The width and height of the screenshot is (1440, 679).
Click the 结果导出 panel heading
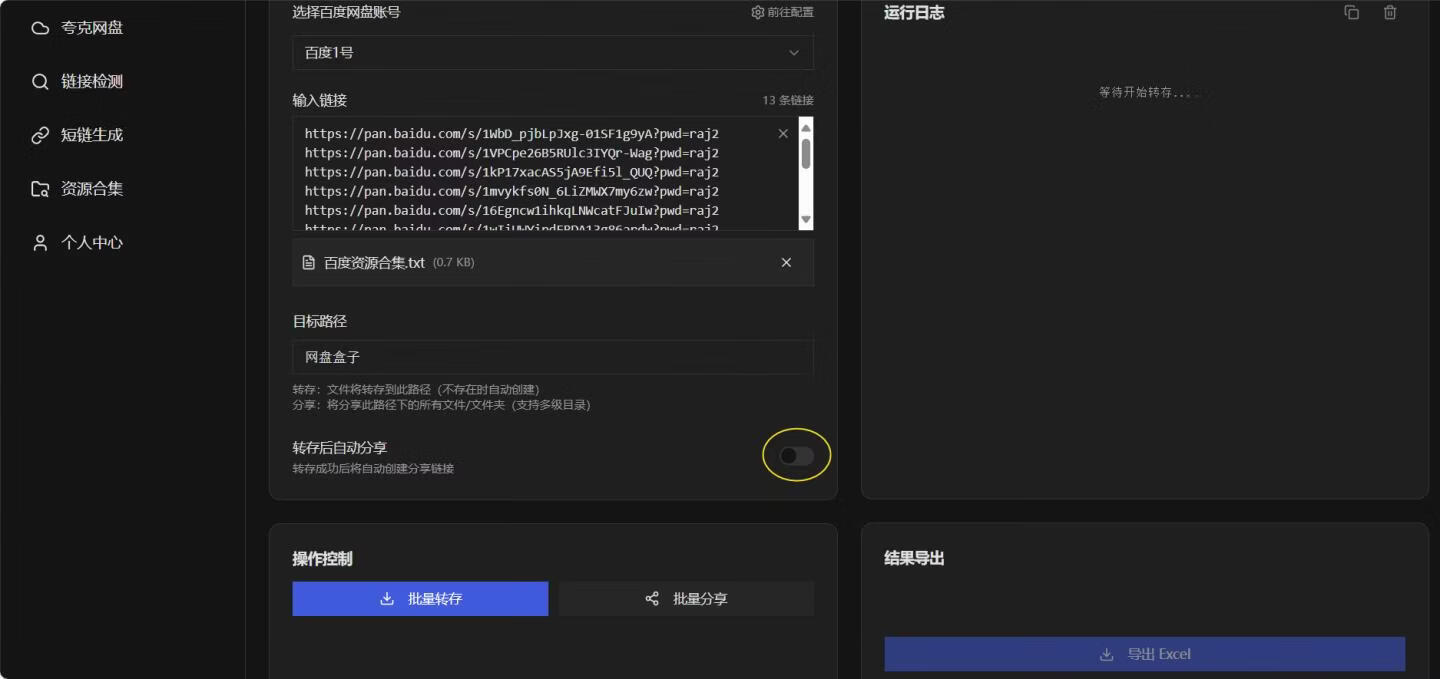click(914, 559)
